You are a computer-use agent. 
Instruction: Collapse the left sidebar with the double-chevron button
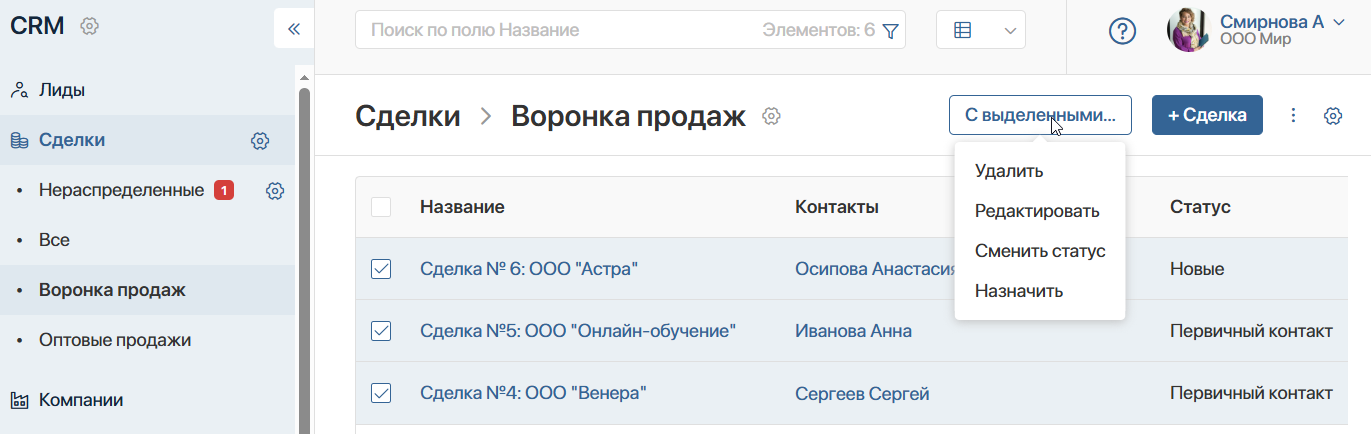294,28
